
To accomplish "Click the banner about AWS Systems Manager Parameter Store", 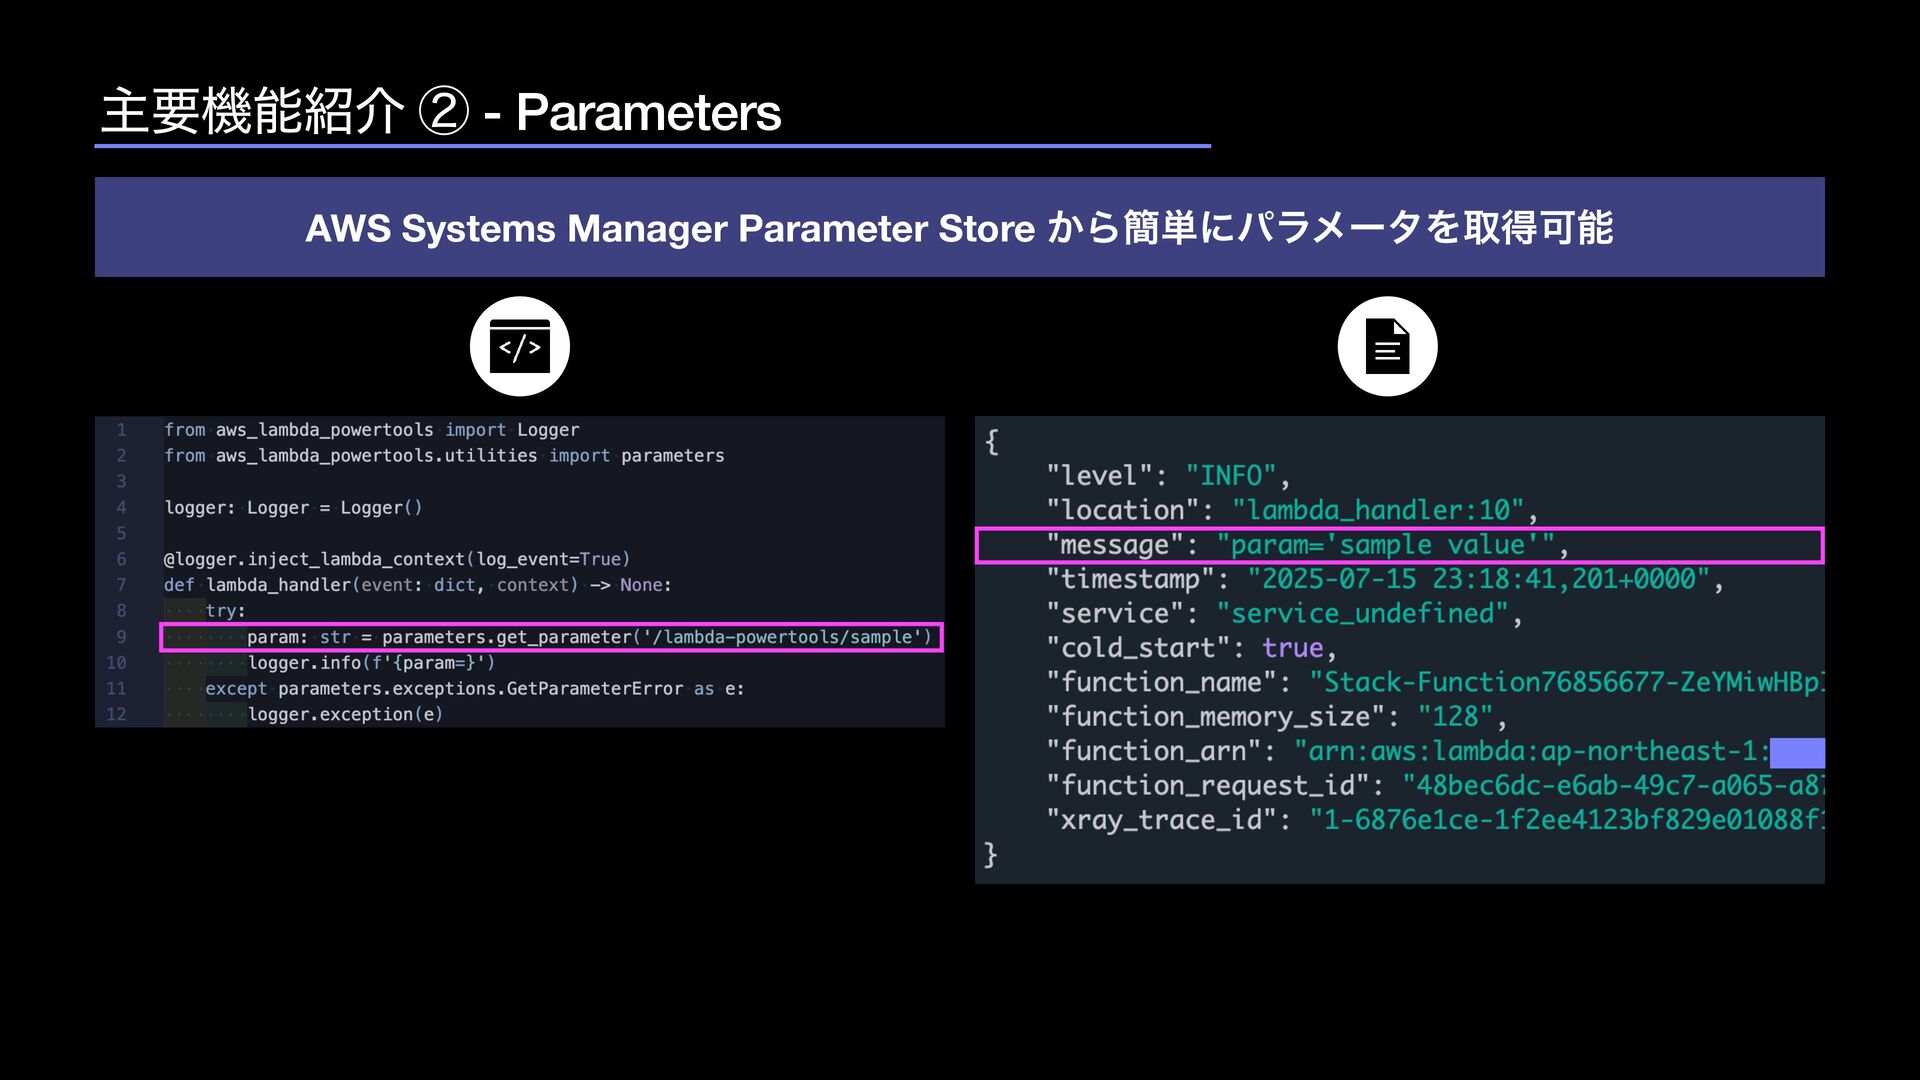I will 959,227.
